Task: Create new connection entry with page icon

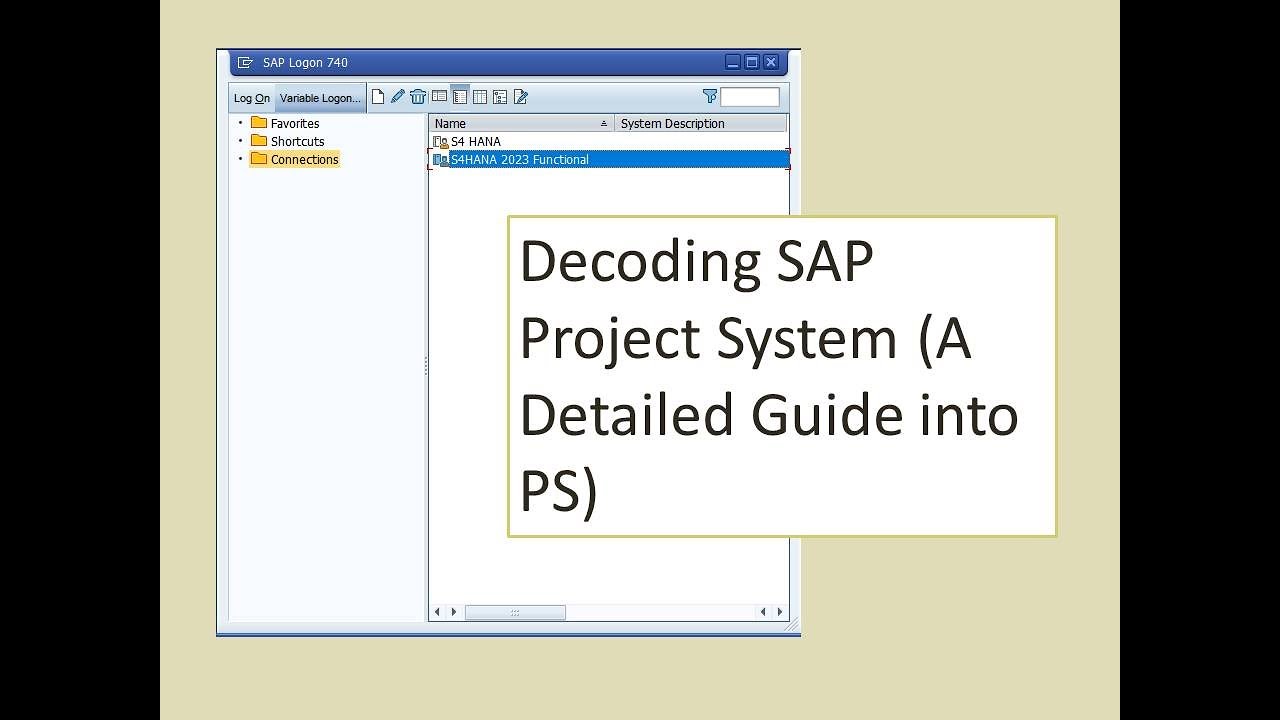Action: [x=378, y=97]
